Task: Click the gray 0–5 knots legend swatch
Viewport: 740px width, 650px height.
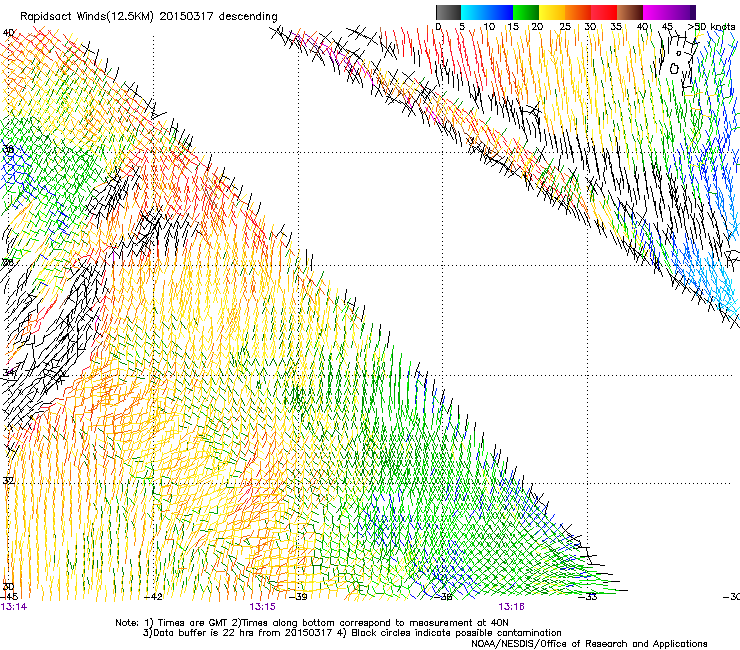Action: [448, 12]
